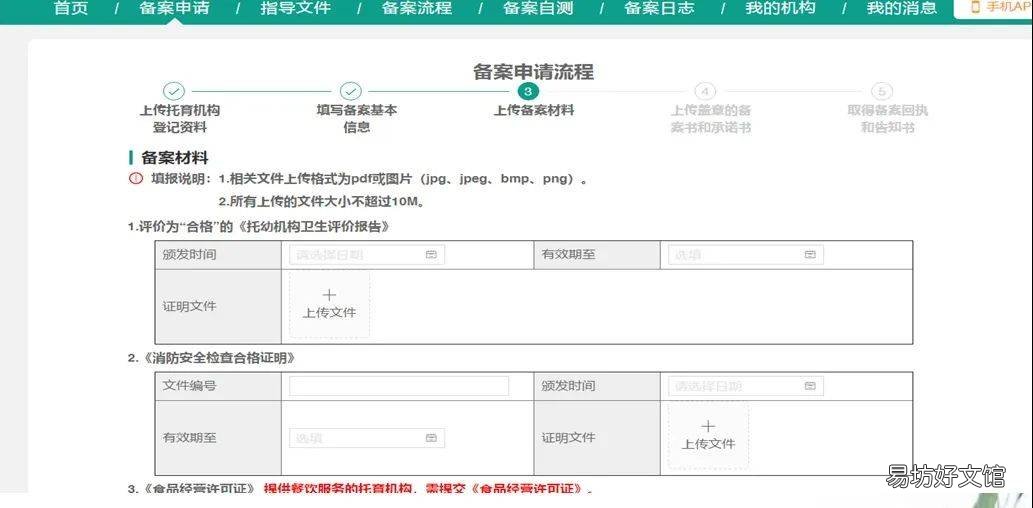View the 备案日志 navigation item

click(x=659, y=9)
